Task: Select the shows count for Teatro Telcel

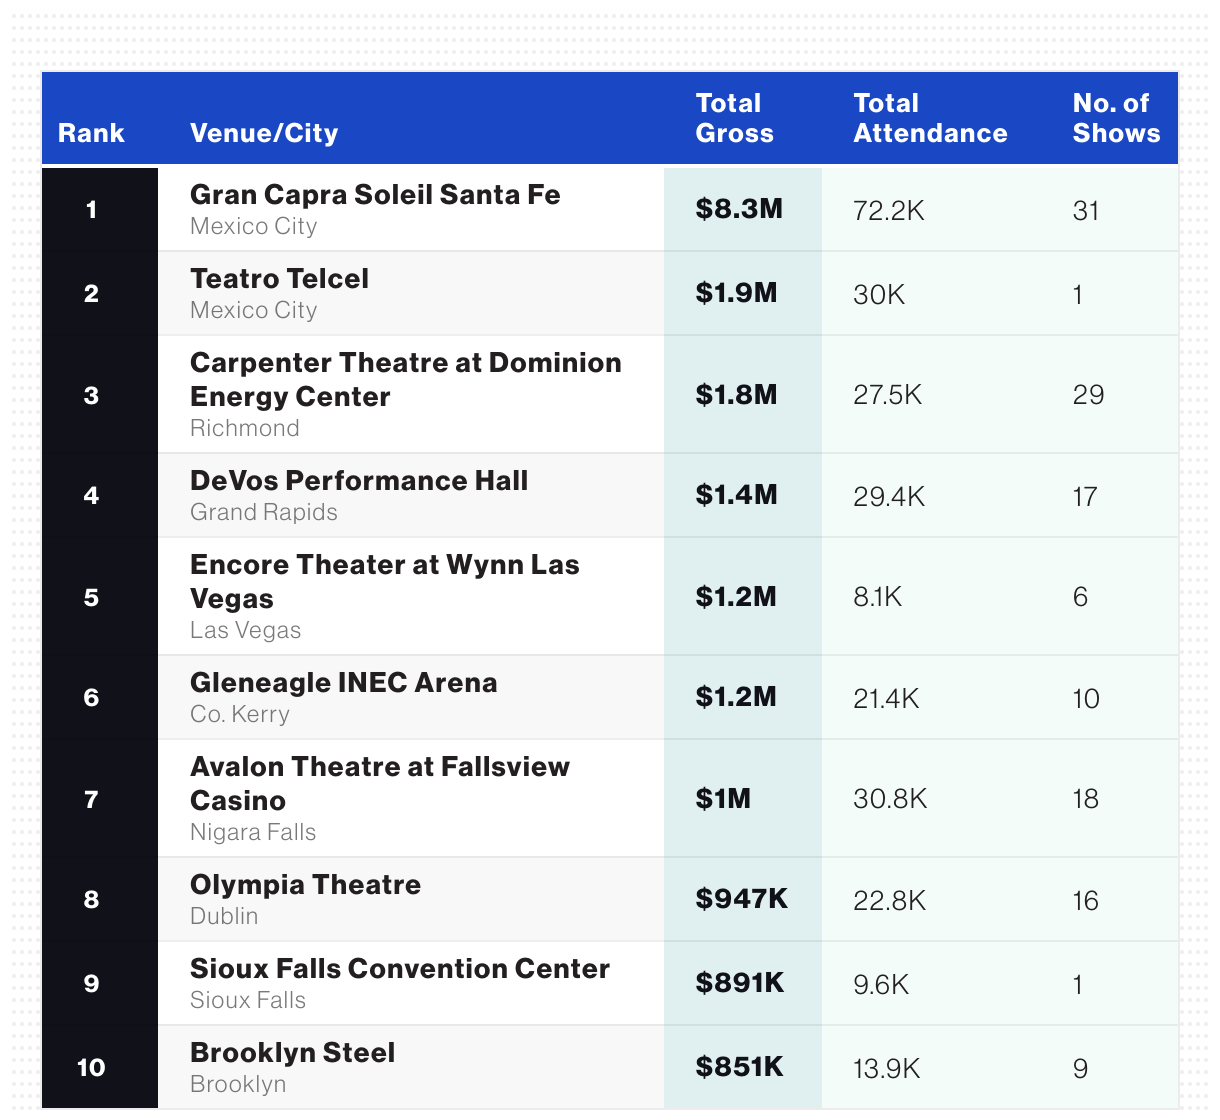Action: 1078,294
